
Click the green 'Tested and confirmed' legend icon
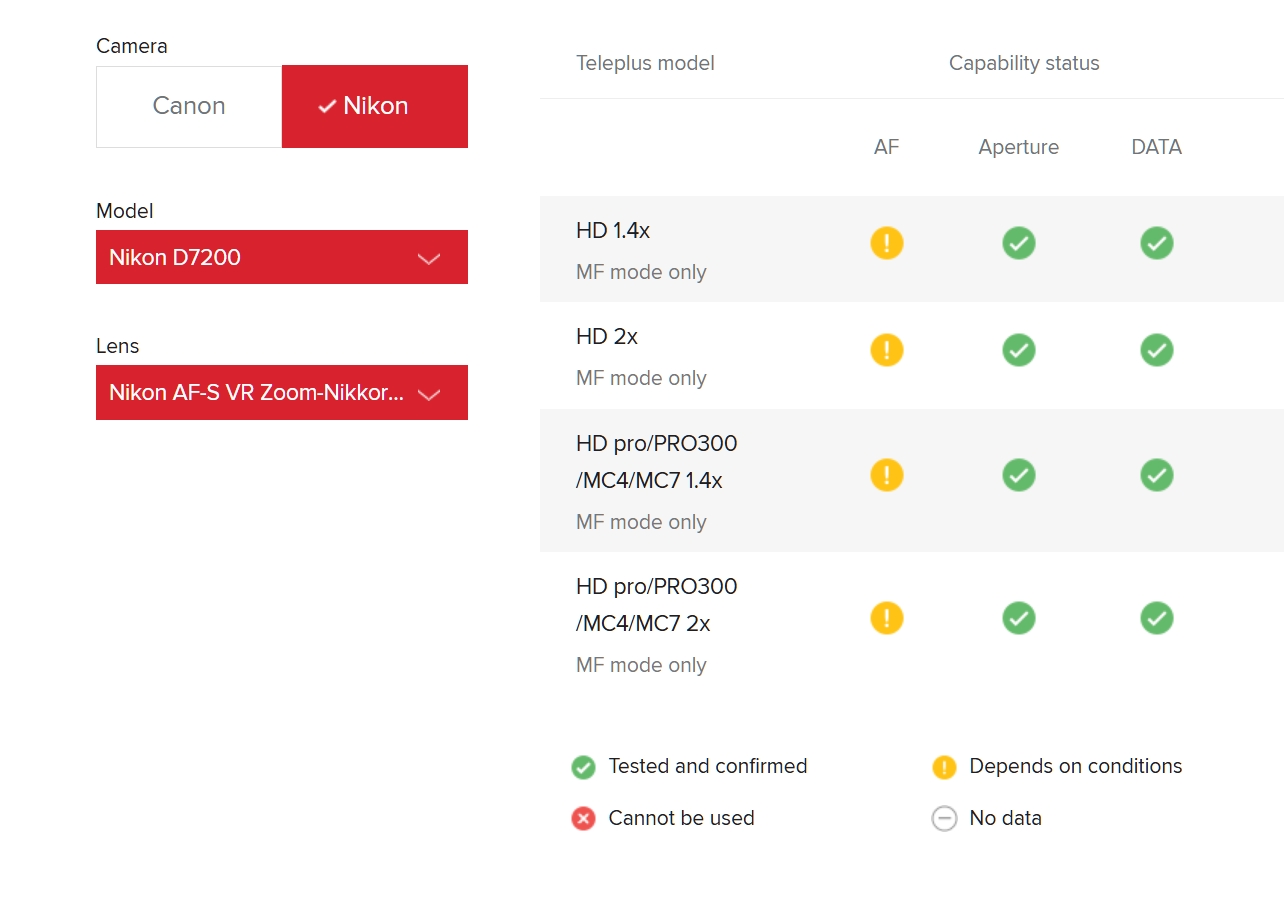(x=584, y=767)
